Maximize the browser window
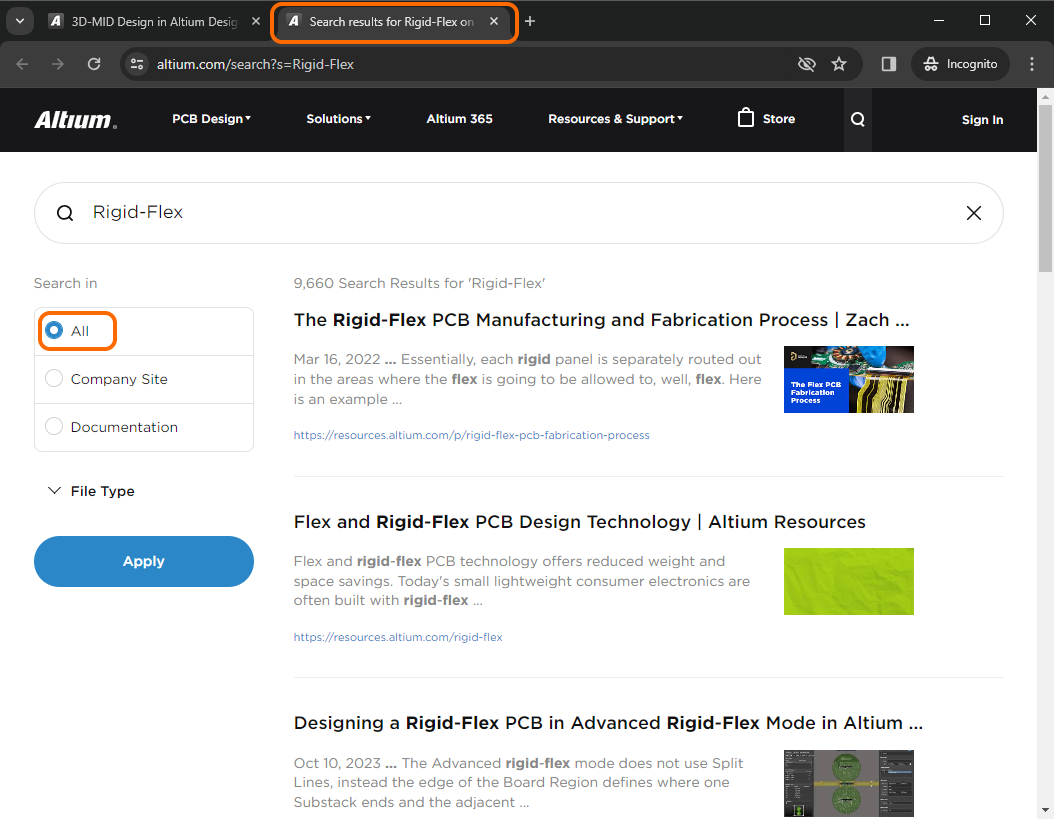This screenshot has width=1054, height=819. click(985, 21)
